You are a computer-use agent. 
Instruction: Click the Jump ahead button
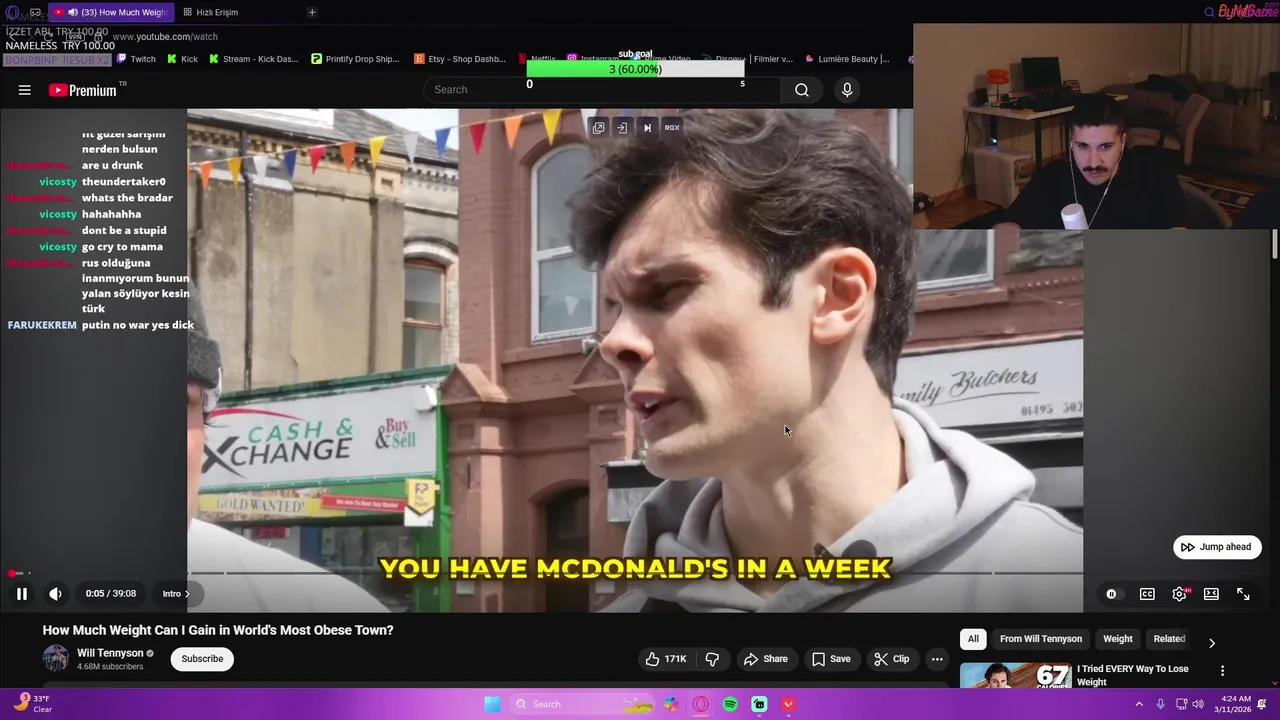click(1217, 547)
